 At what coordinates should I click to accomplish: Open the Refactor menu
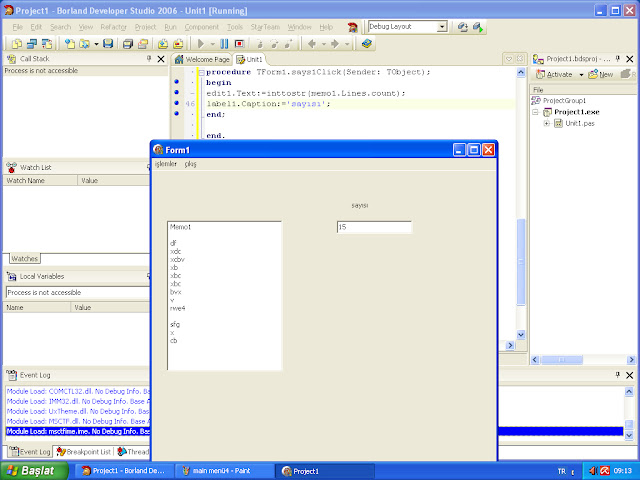tap(113, 27)
